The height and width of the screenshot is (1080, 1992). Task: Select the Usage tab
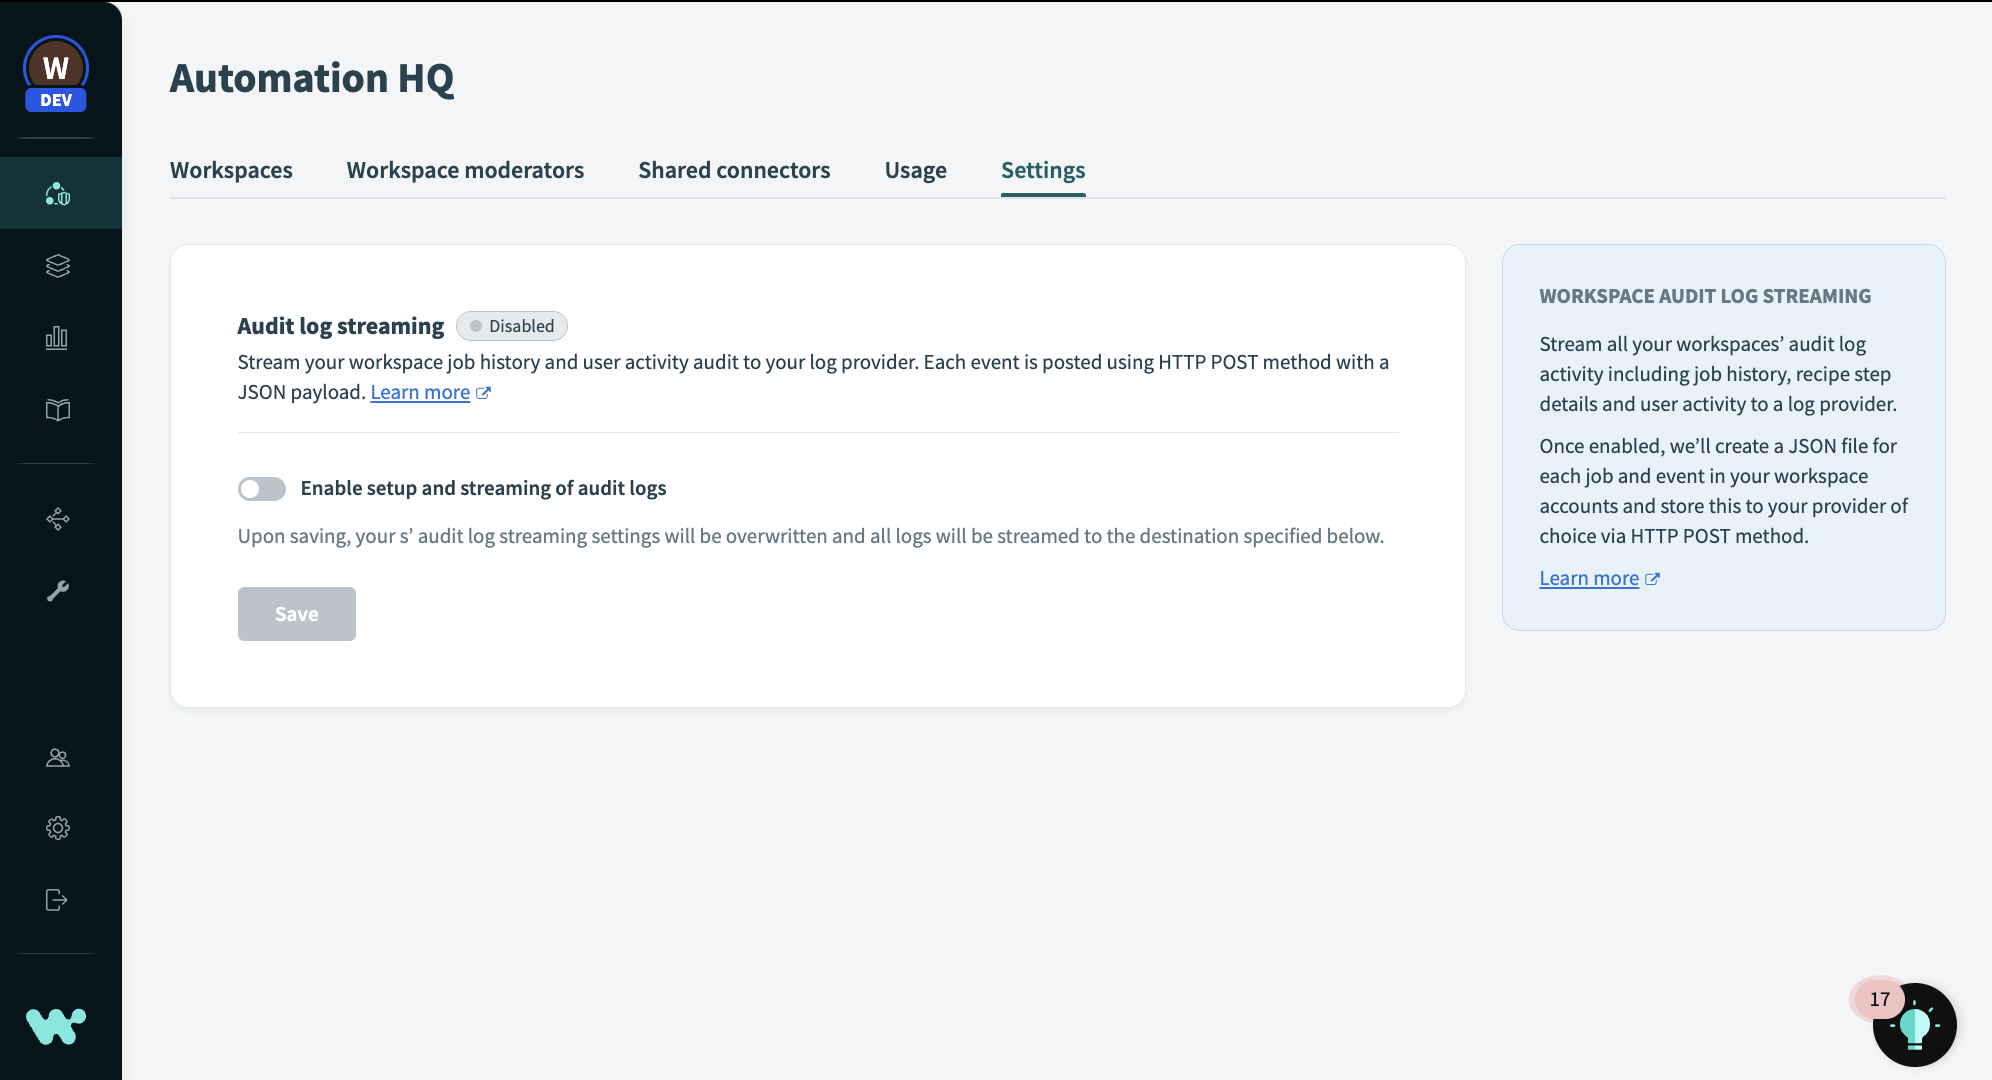pos(915,170)
